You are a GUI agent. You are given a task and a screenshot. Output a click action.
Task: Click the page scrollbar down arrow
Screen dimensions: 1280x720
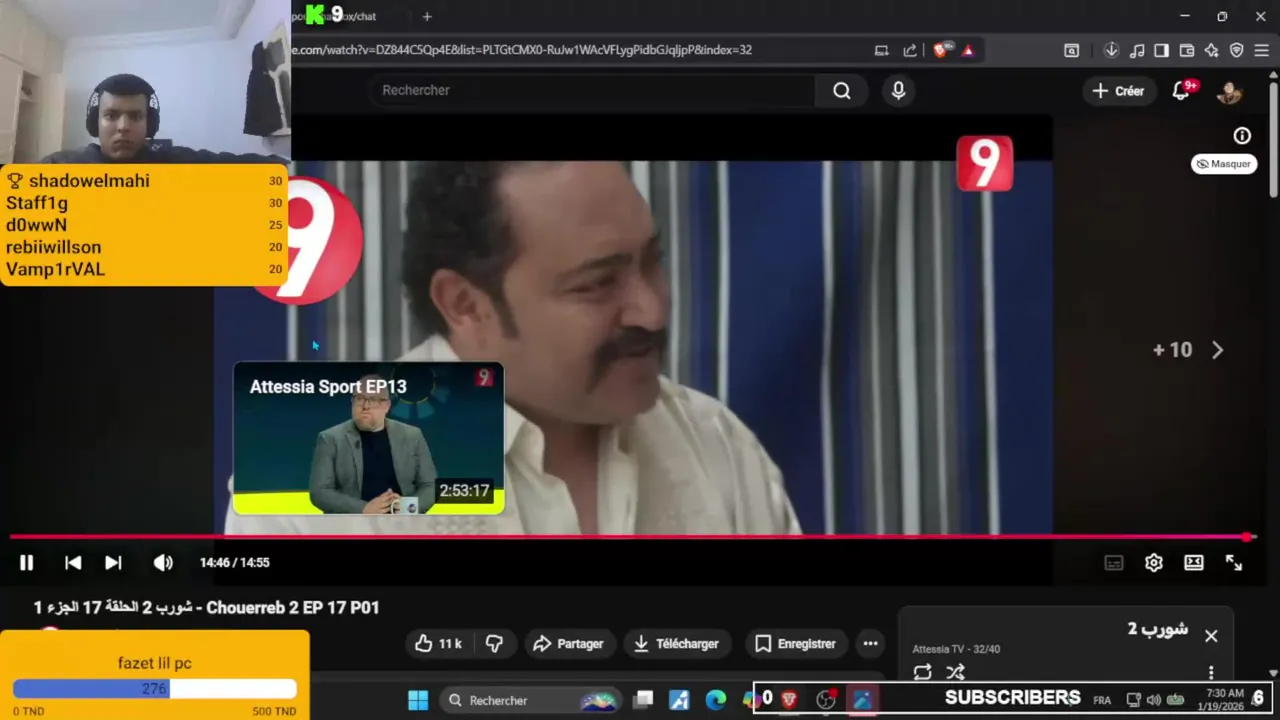(x=1273, y=673)
